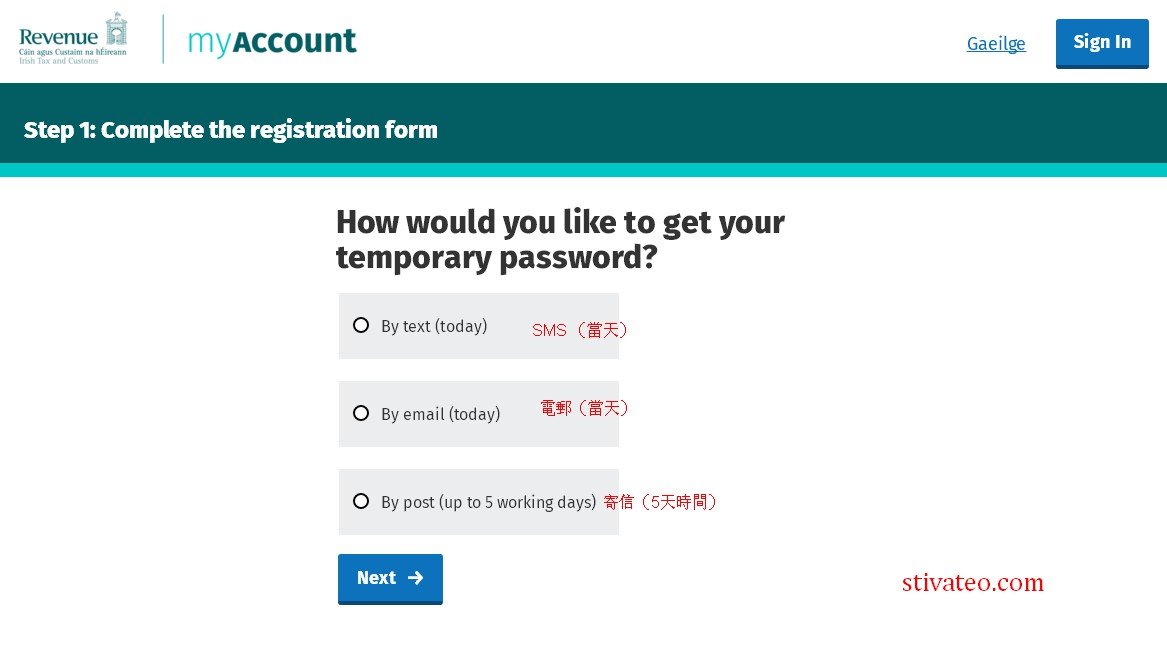
Task: Click the Sign In button
Action: click(1102, 42)
